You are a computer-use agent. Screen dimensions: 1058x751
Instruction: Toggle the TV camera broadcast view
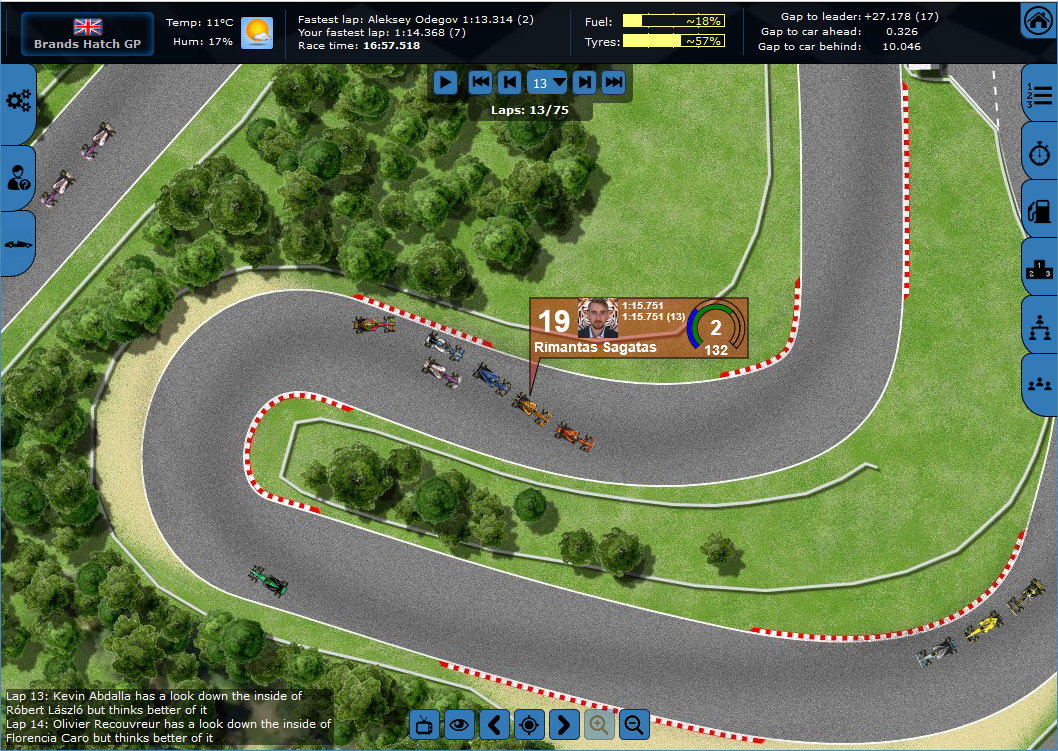coord(424,724)
